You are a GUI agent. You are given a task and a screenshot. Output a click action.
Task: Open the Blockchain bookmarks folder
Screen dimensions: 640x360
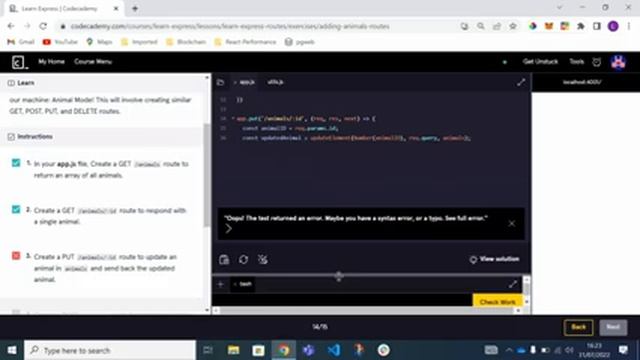point(186,42)
